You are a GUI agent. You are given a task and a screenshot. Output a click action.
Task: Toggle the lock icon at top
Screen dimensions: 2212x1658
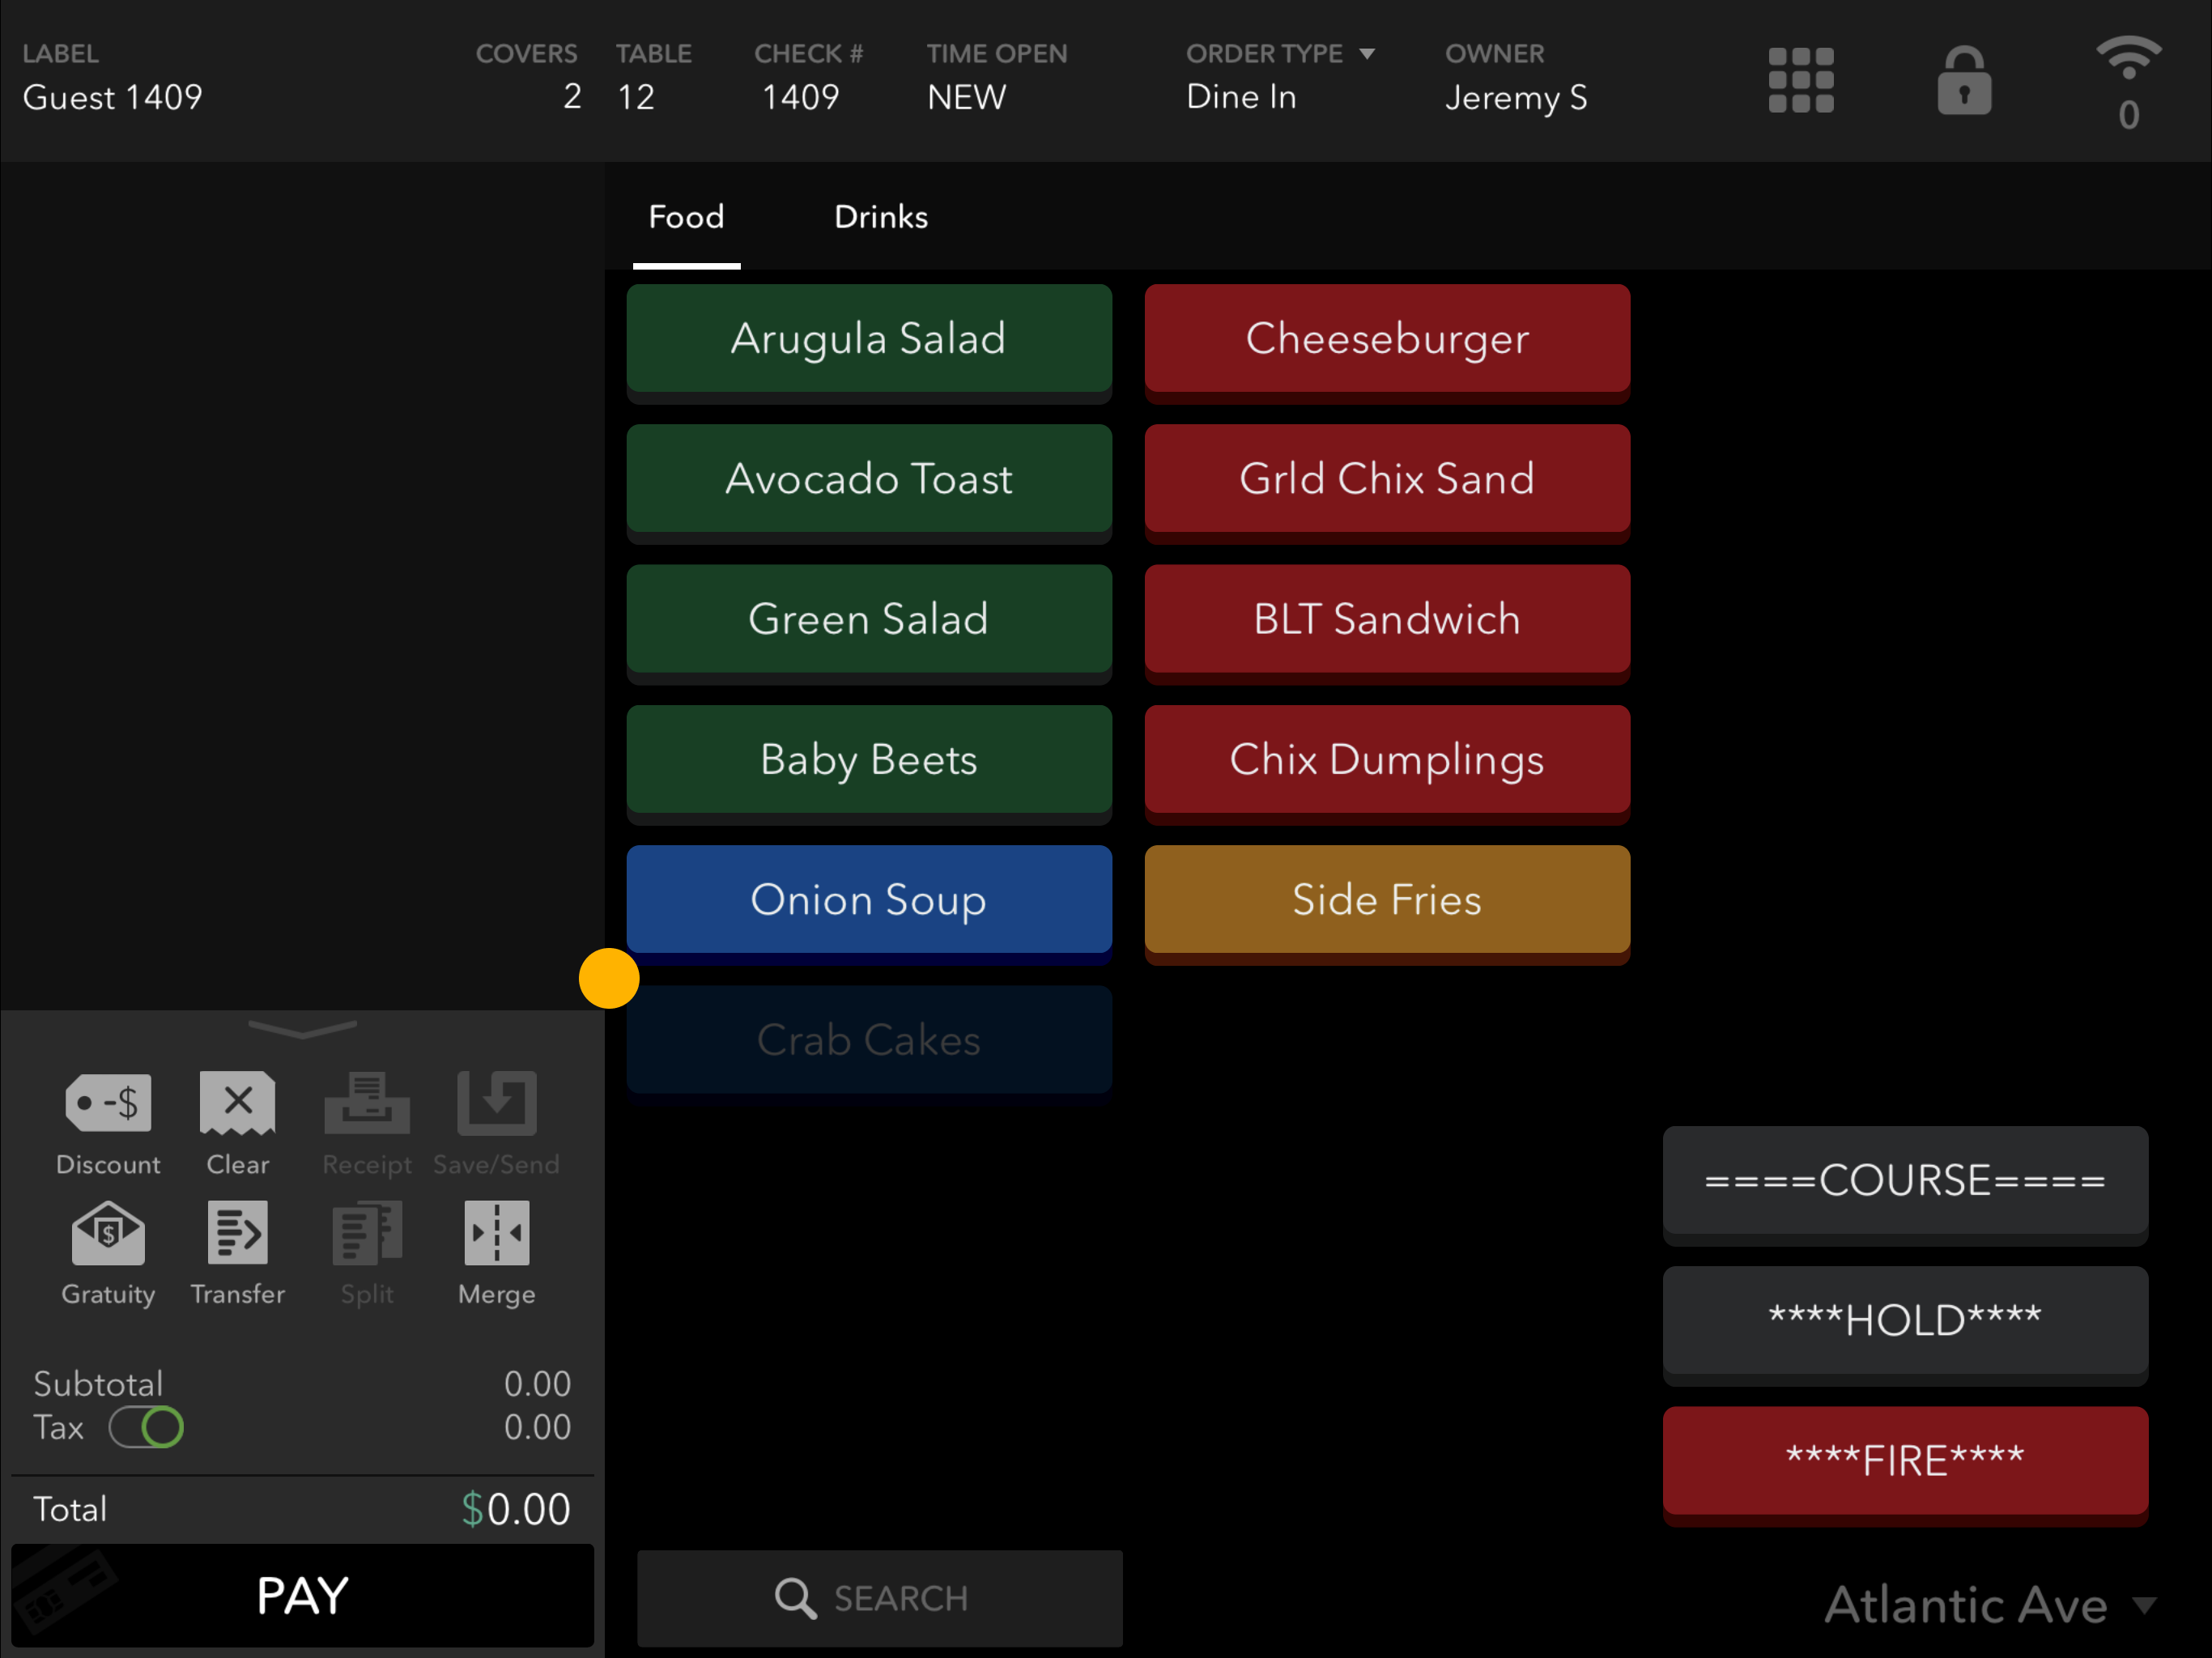pos(1965,80)
